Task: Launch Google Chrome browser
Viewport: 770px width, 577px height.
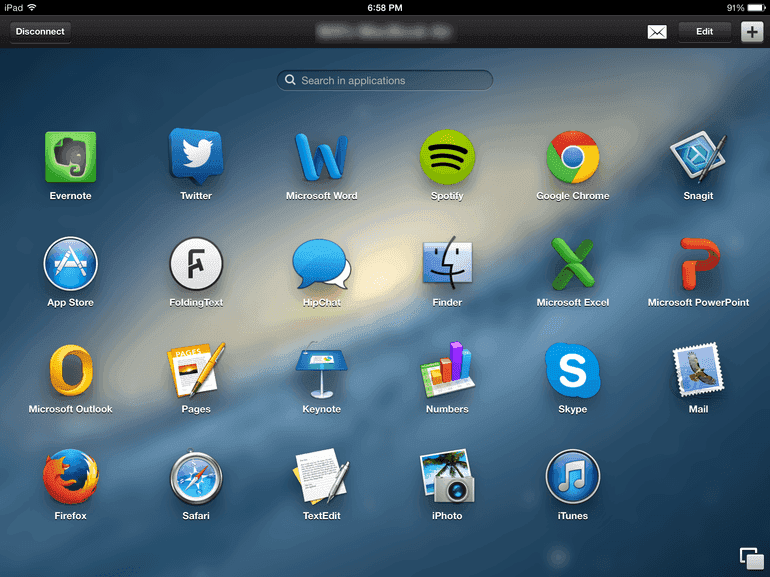Action: click(572, 158)
